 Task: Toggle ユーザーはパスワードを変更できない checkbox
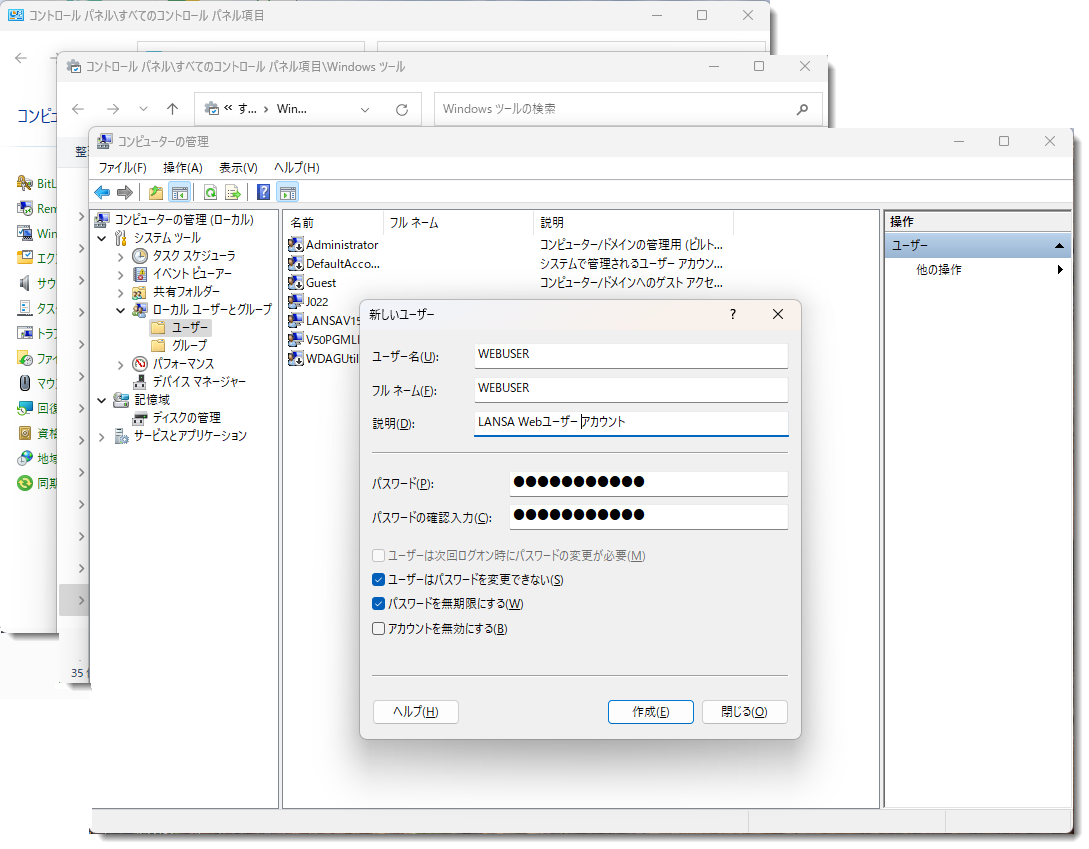click(x=379, y=579)
